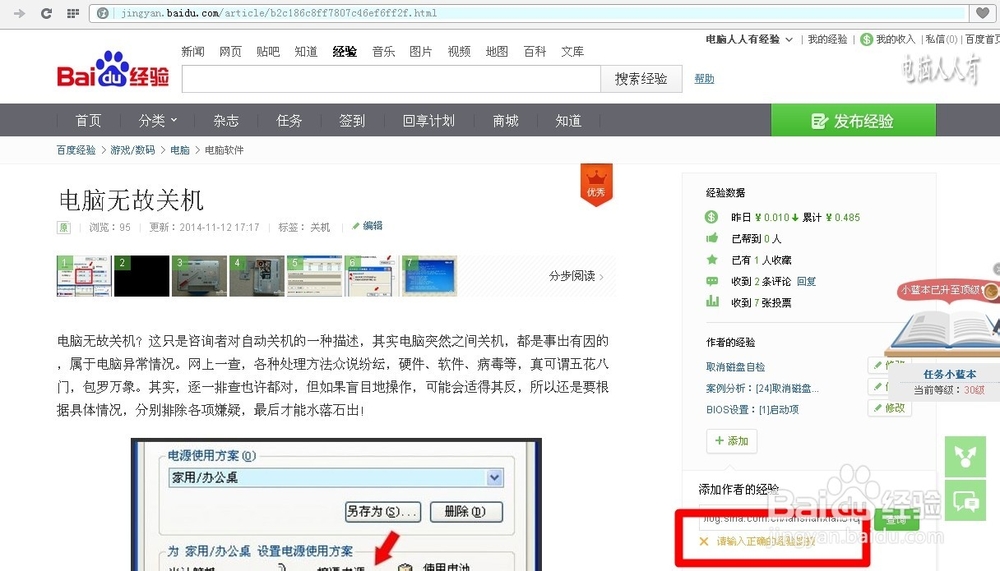Click the green comment side button
Viewport: 1000px width, 571px height.
point(965,501)
